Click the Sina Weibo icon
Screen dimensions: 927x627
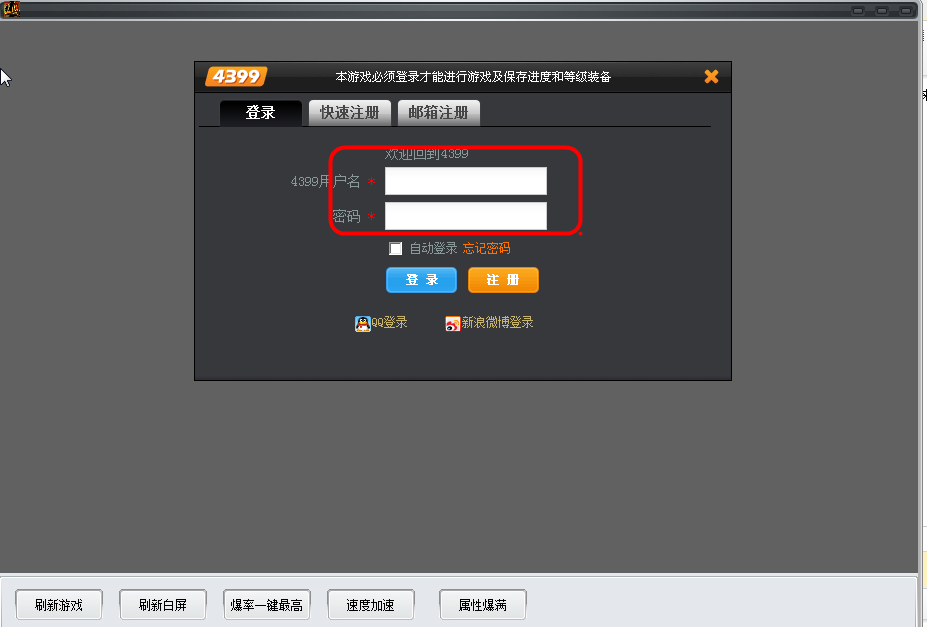[453, 323]
